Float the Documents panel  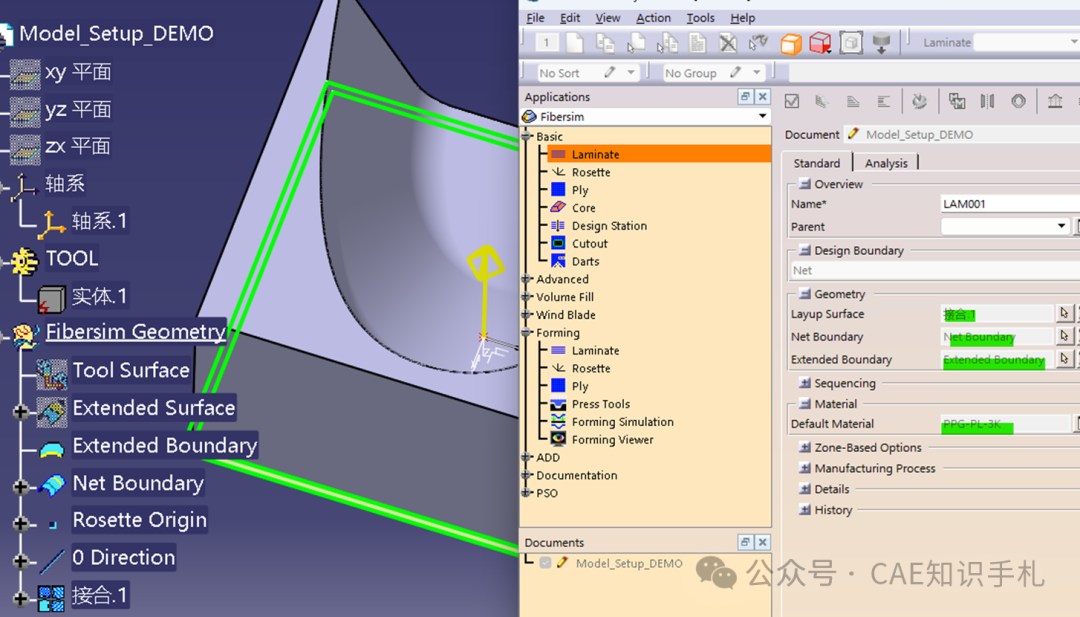tap(745, 542)
